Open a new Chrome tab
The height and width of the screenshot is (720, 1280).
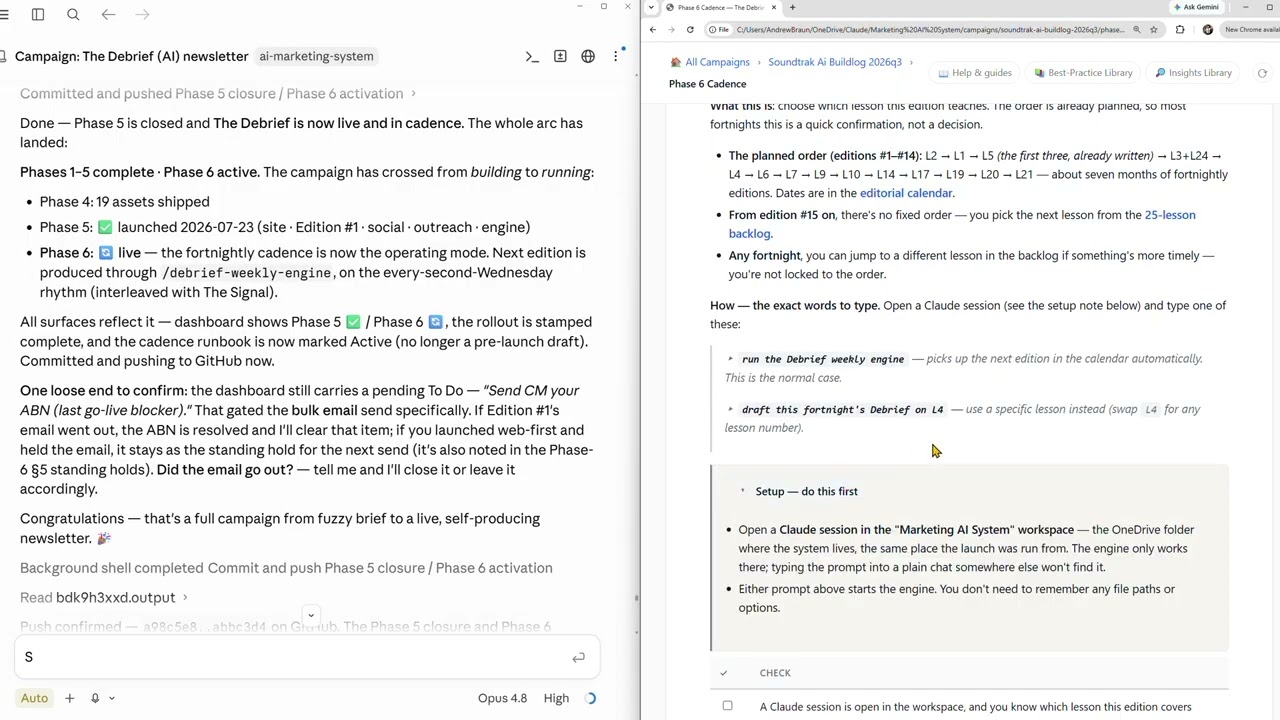[792, 7]
